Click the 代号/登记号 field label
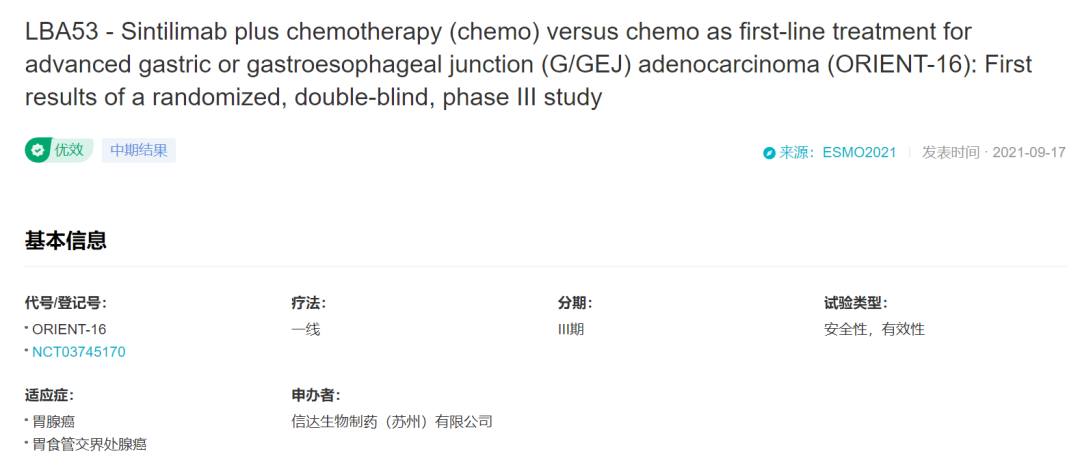The height and width of the screenshot is (473, 1080). tap(66, 303)
